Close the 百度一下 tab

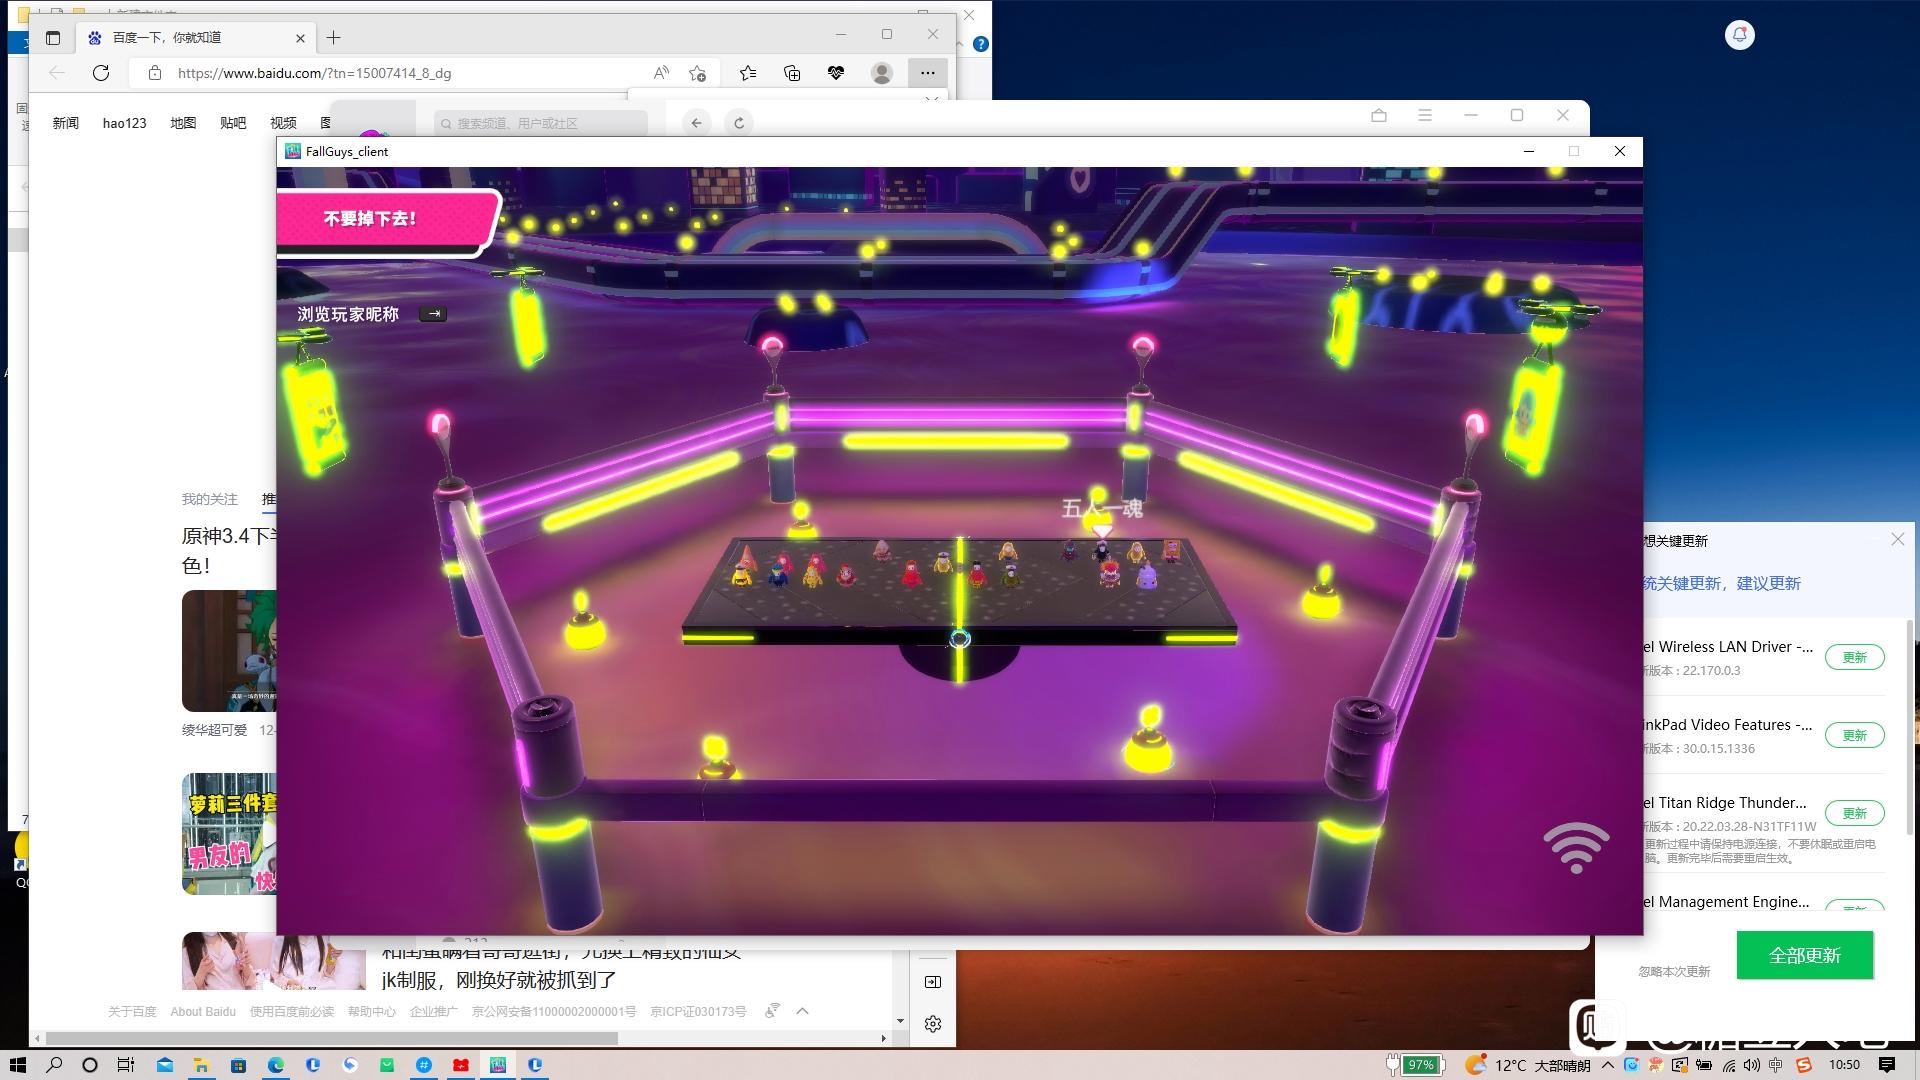click(300, 38)
